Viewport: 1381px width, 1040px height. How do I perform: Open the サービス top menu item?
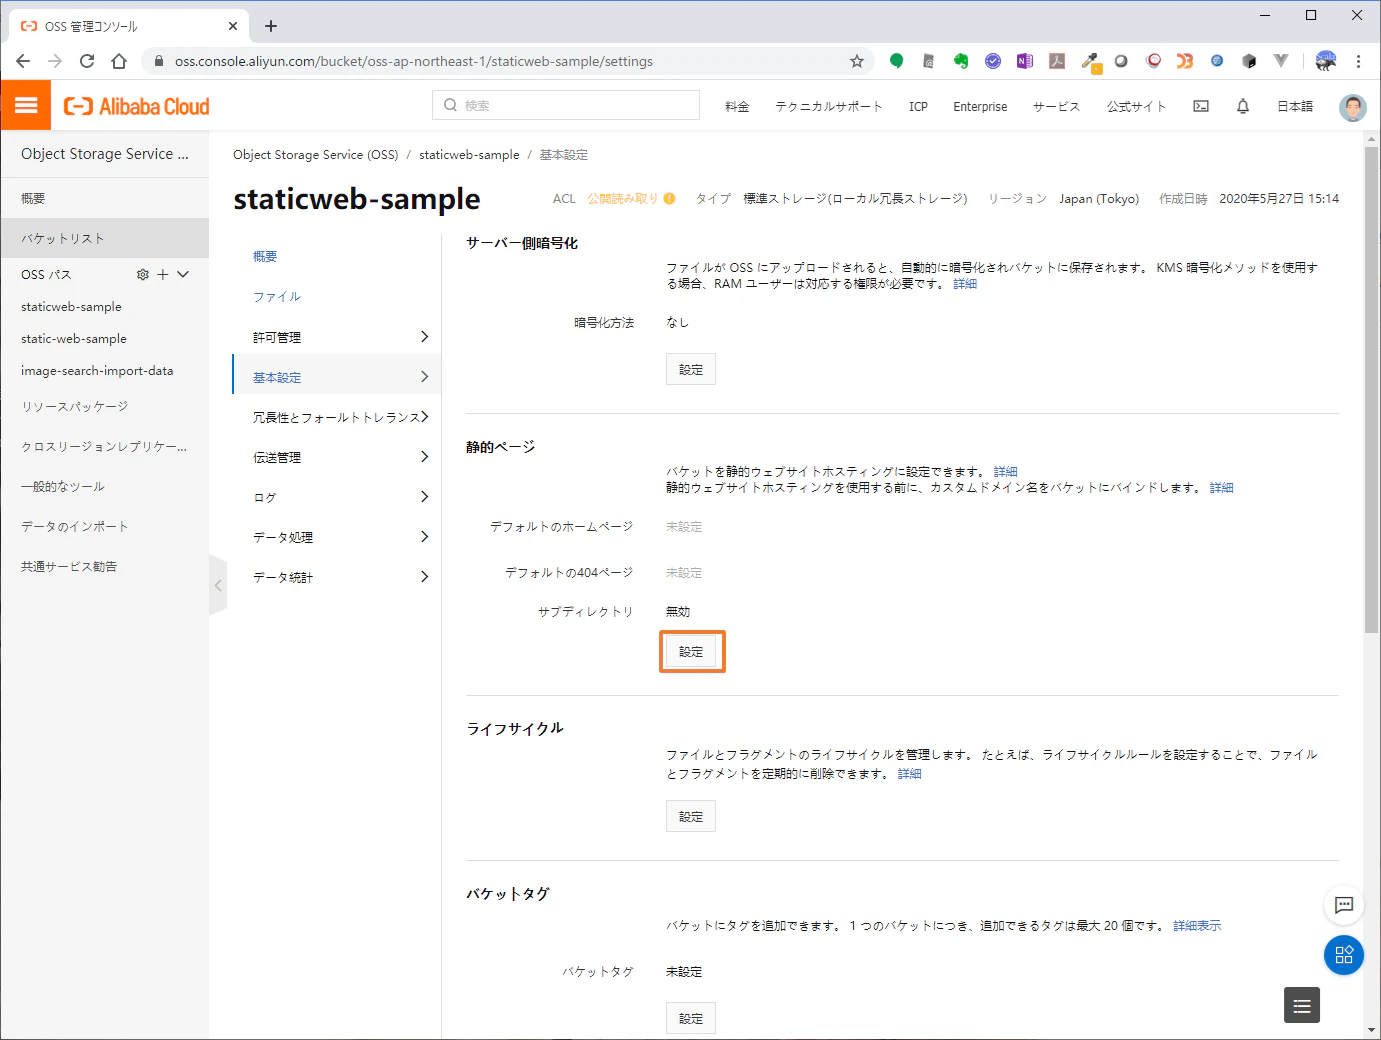click(x=1057, y=106)
